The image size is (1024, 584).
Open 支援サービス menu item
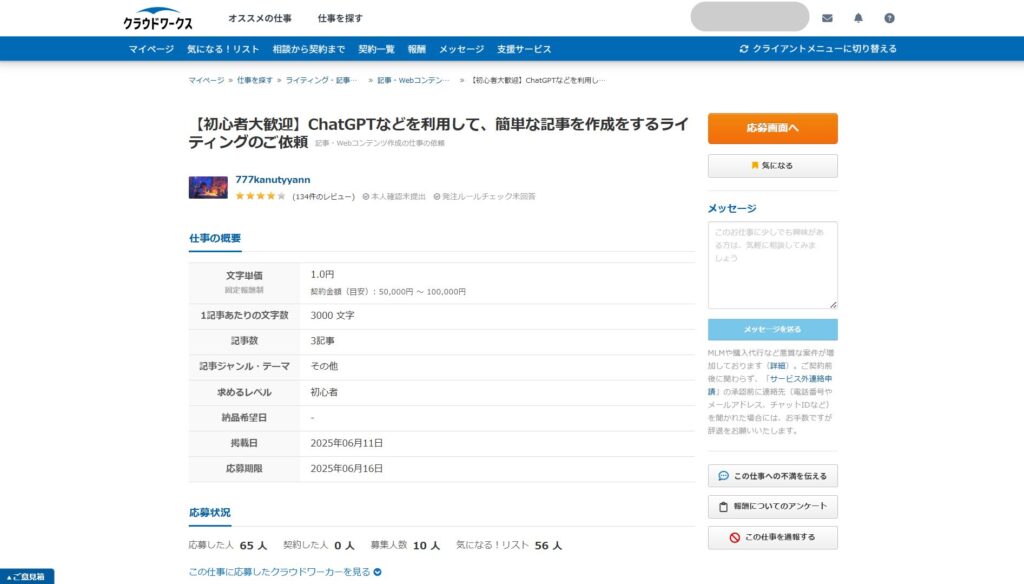click(x=524, y=49)
